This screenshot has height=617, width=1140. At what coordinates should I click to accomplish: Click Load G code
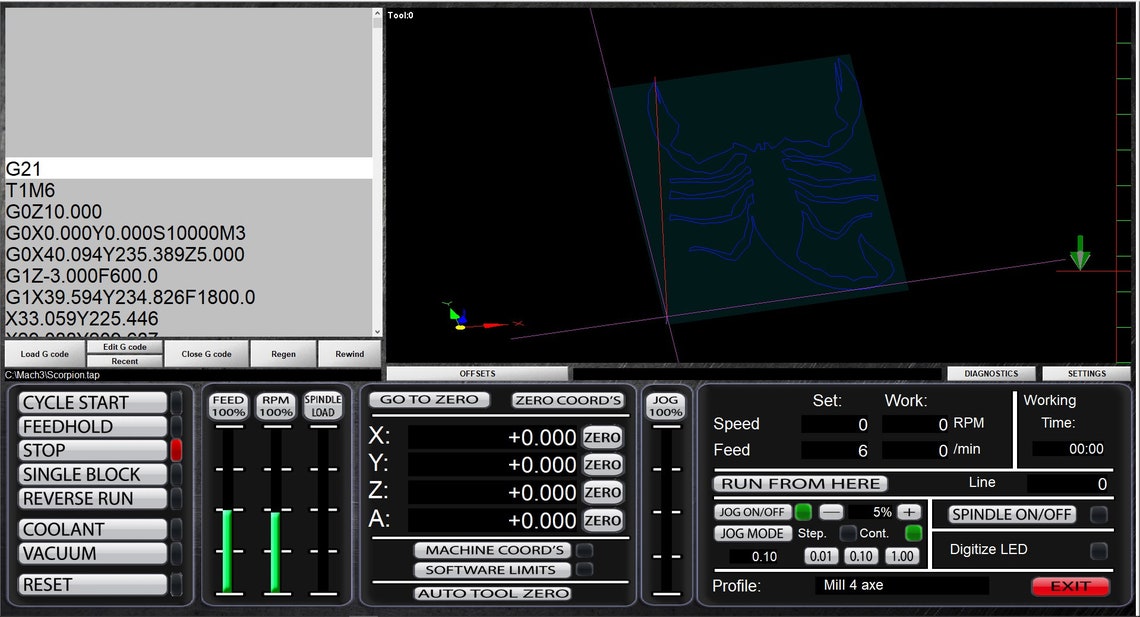(44, 353)
